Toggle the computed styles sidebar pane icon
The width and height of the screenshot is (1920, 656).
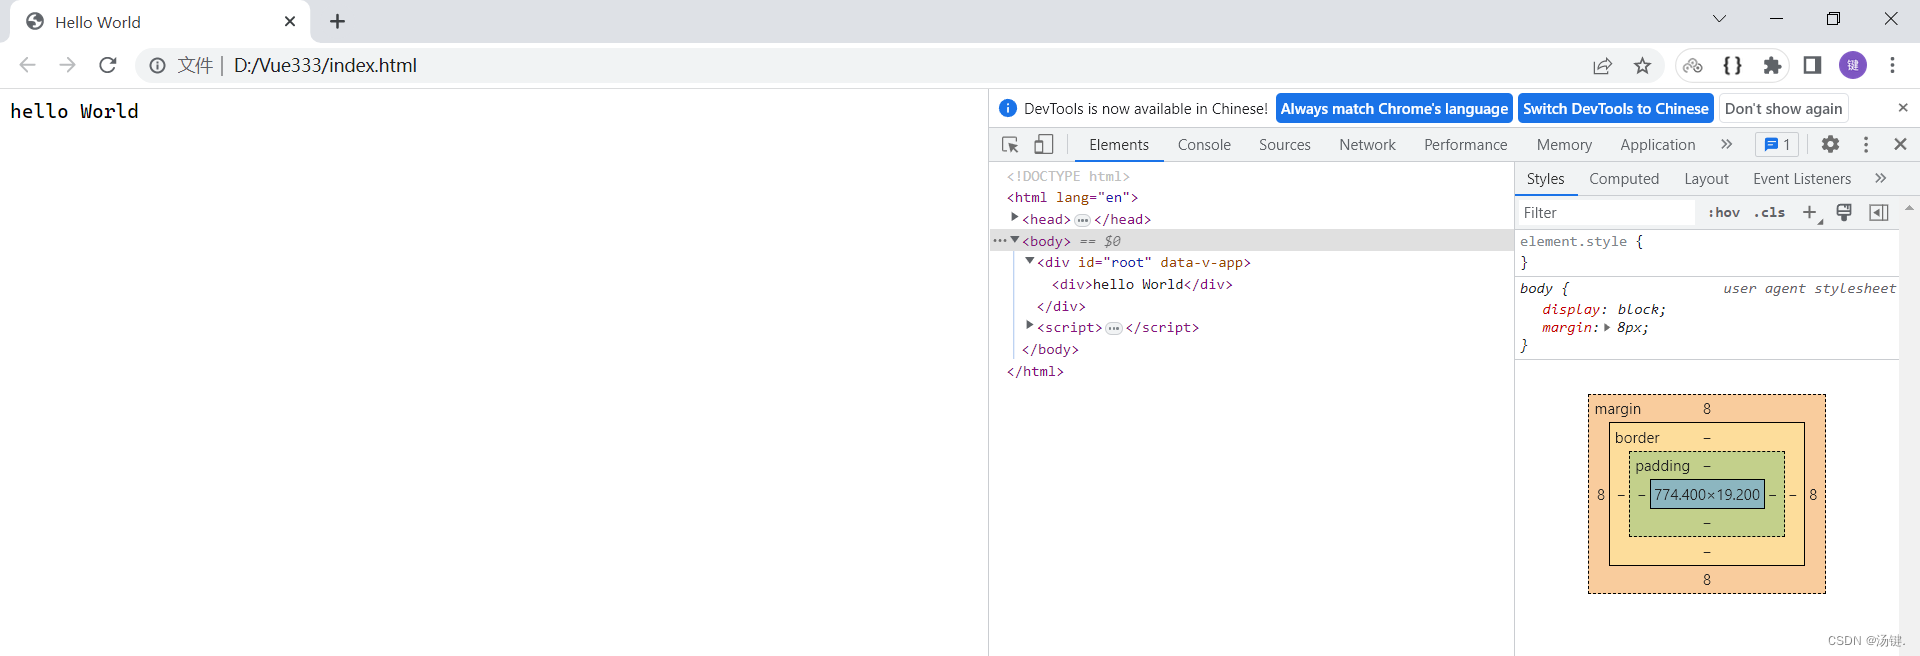click(x=1879, y=212)
